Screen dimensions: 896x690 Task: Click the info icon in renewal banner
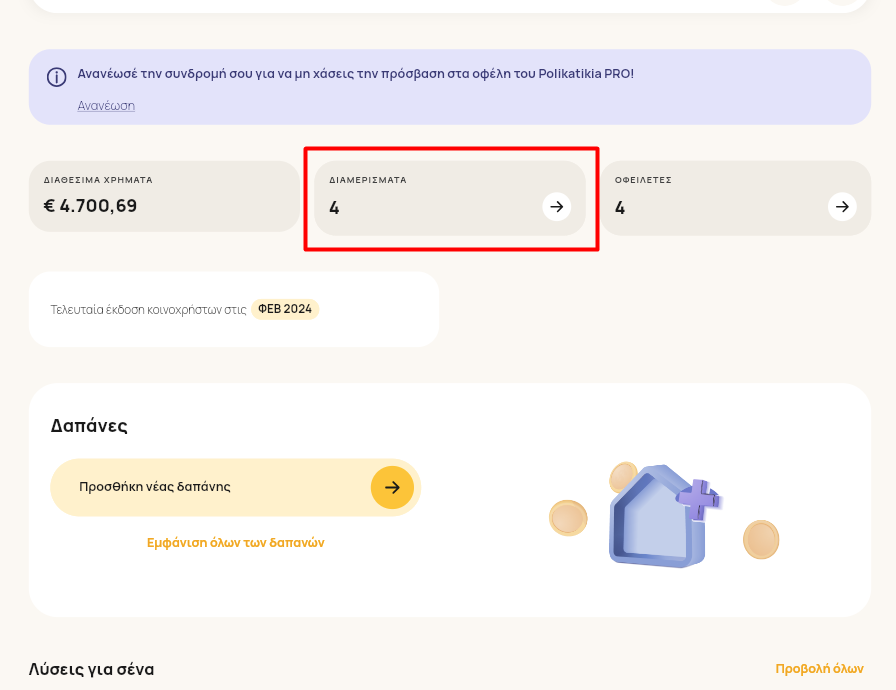pyautogui.click(x=57, y=77)
